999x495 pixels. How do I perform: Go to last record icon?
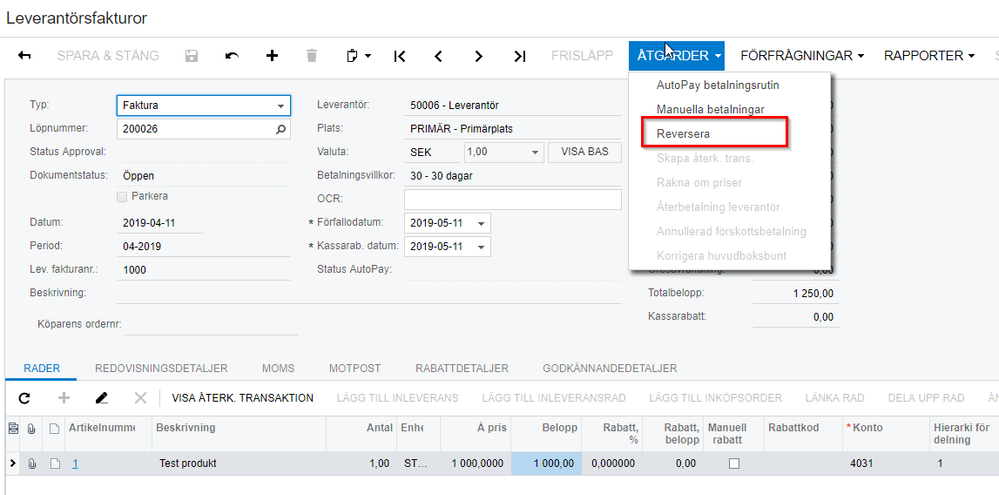[x=520, y=56]
